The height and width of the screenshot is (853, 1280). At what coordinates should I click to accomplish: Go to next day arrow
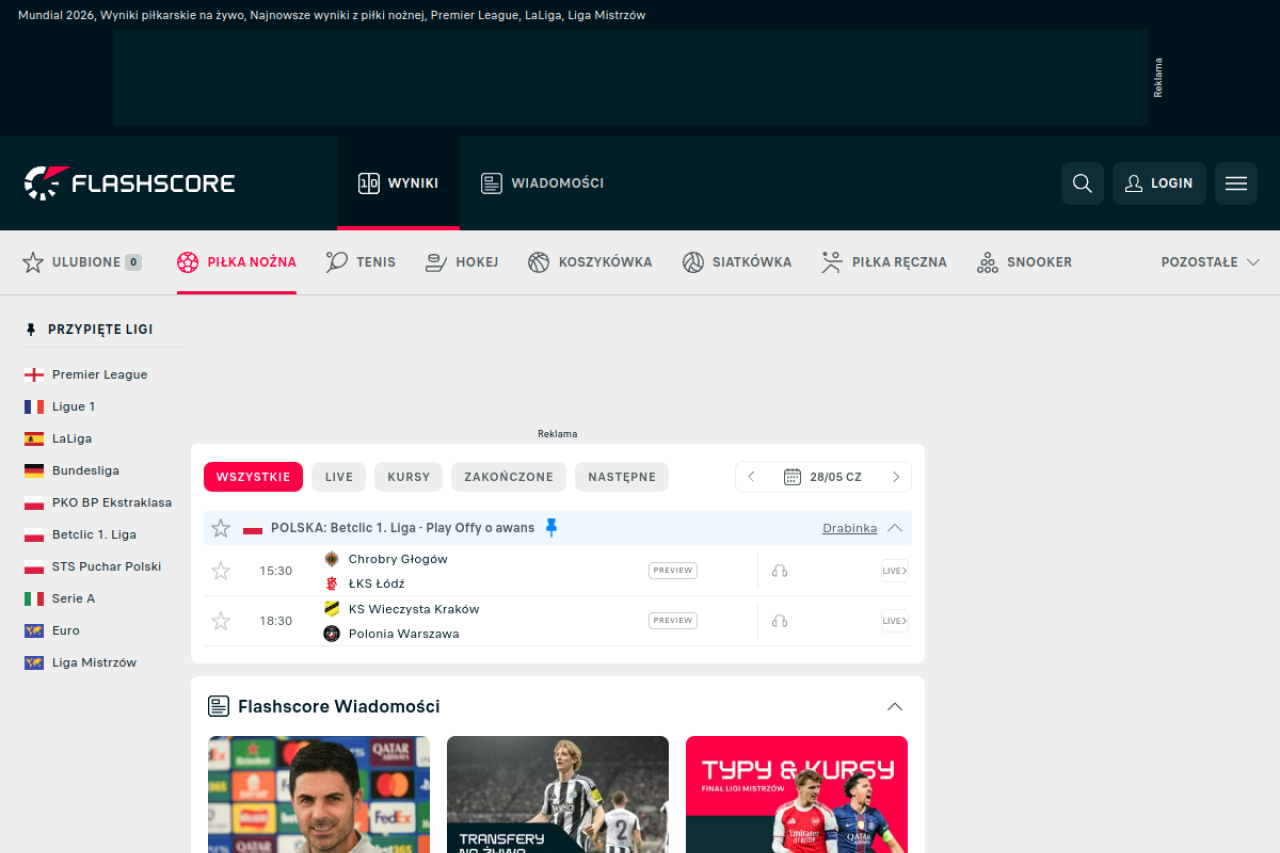coord(896,477)
